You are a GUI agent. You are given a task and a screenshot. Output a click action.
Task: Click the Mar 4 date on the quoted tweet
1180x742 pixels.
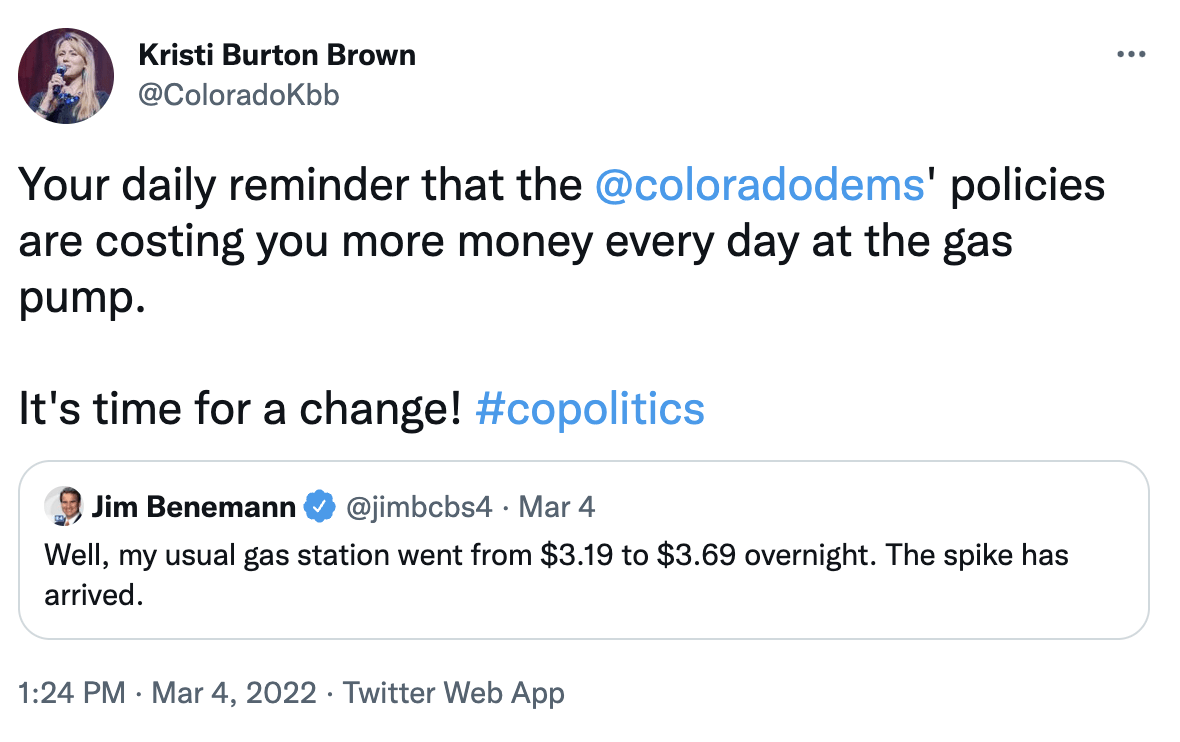(556, 507)
